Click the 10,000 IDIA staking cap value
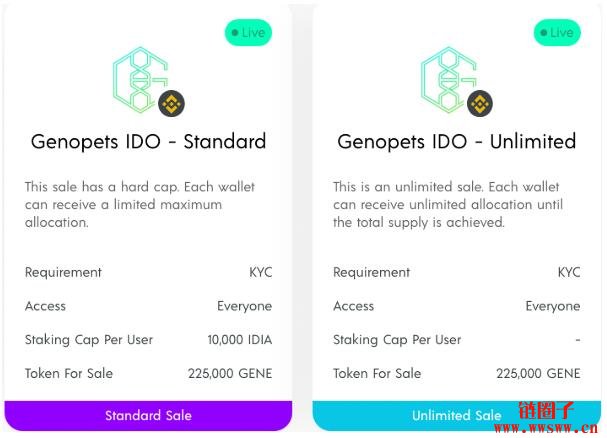Image resolution: width=607 pixels, height=438 pixels. pos(240,340)
